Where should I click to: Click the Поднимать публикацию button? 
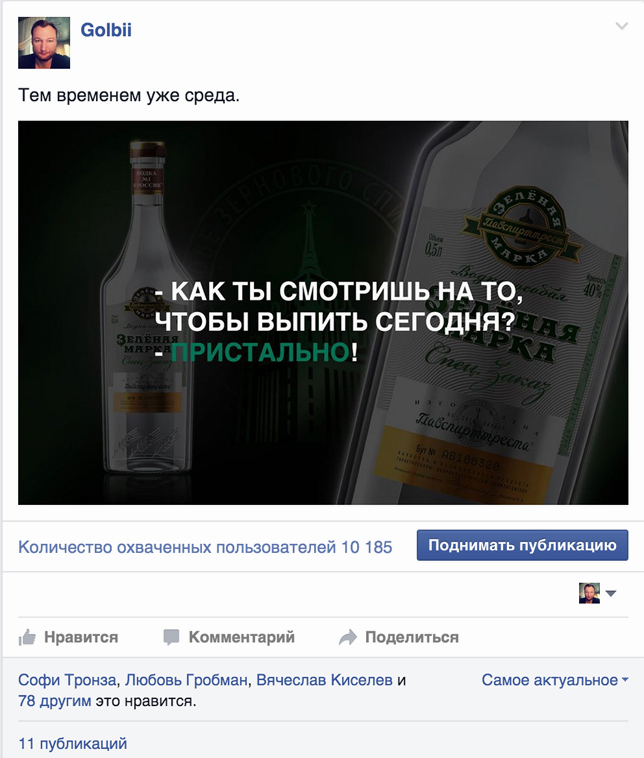coord(523,545)
